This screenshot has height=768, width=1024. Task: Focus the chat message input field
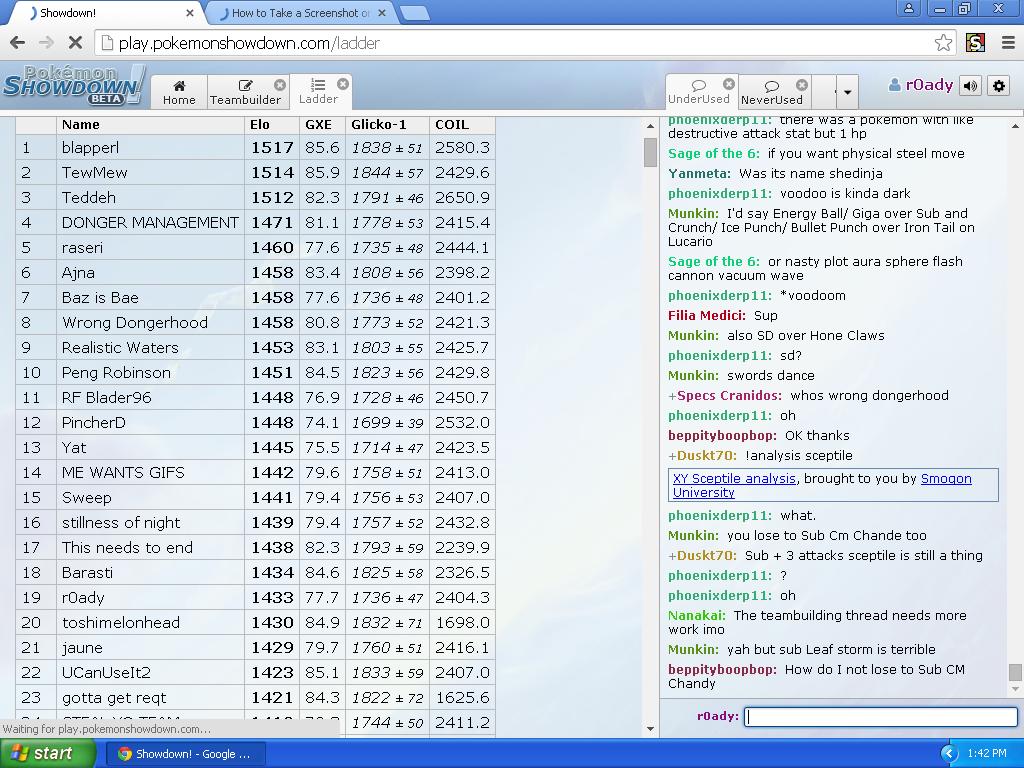coord(881,716)
